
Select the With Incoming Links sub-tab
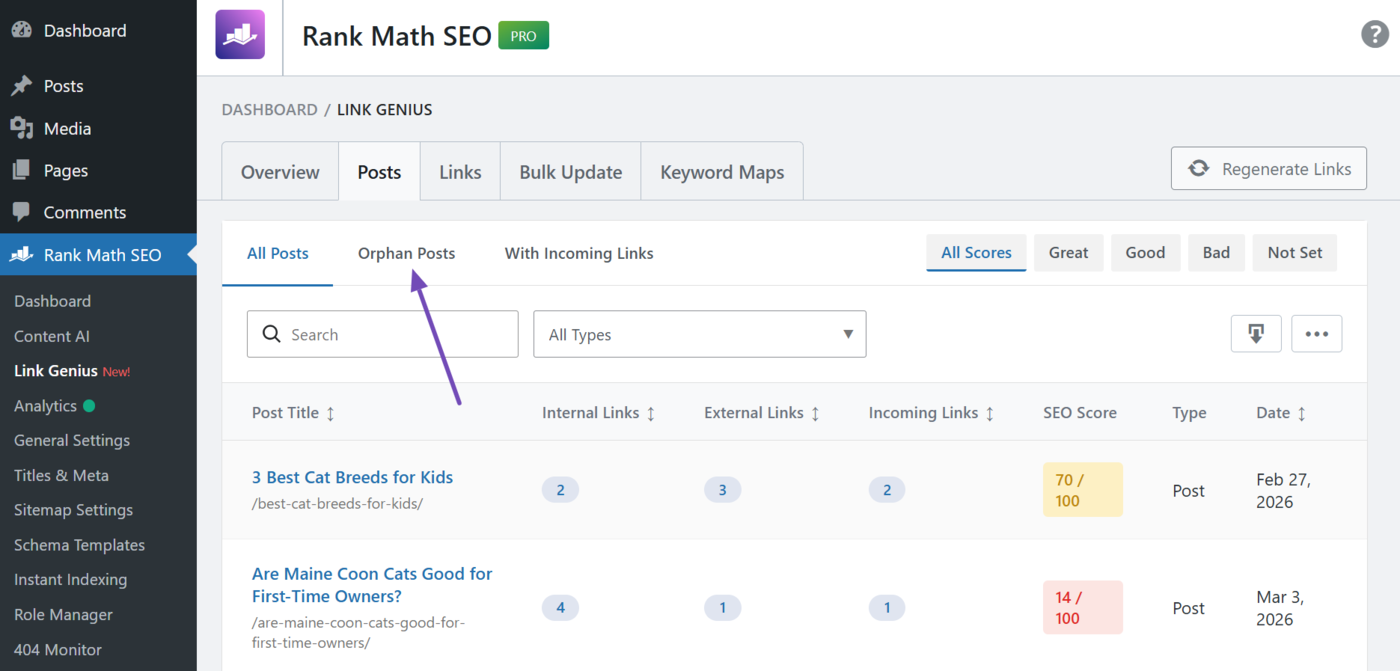(579, 253)
